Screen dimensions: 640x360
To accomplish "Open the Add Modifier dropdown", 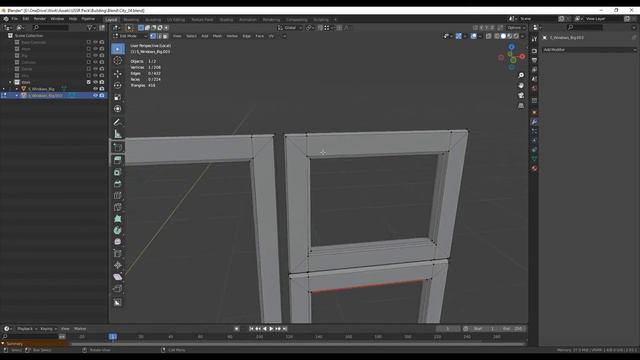I will (589, 50).
